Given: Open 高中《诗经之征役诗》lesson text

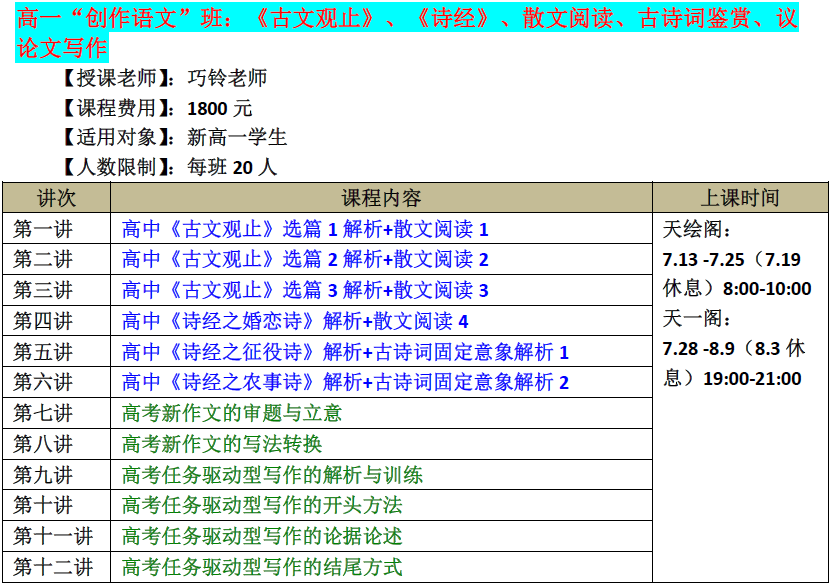Looking at the screenshot, I should point(345,352).
